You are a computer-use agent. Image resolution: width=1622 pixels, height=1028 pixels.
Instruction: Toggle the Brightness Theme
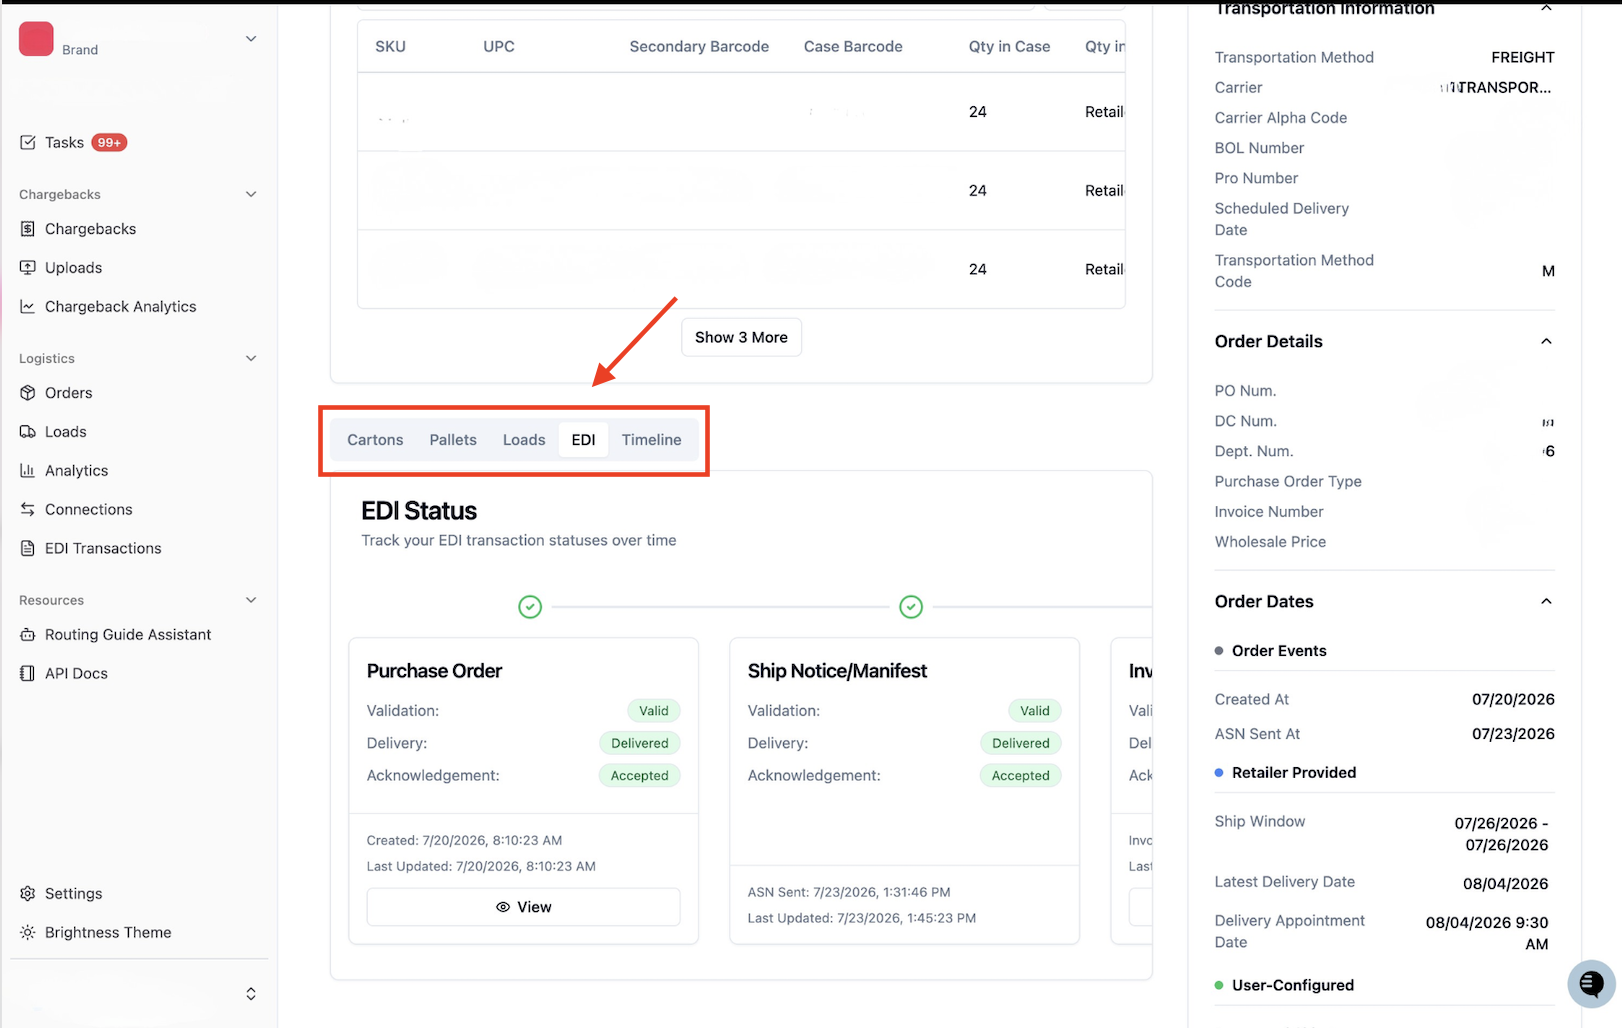click(x=95, y=933)
